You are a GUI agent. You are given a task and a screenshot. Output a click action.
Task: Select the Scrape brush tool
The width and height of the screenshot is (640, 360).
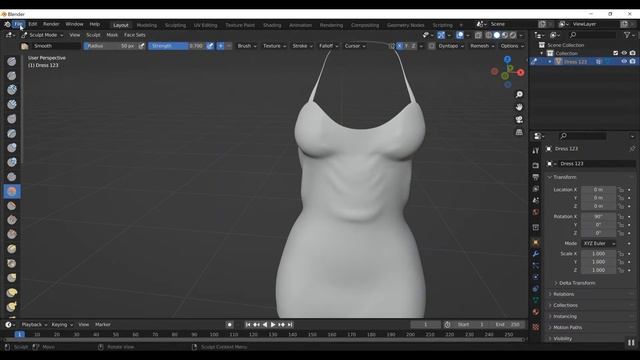click(12, 234)
